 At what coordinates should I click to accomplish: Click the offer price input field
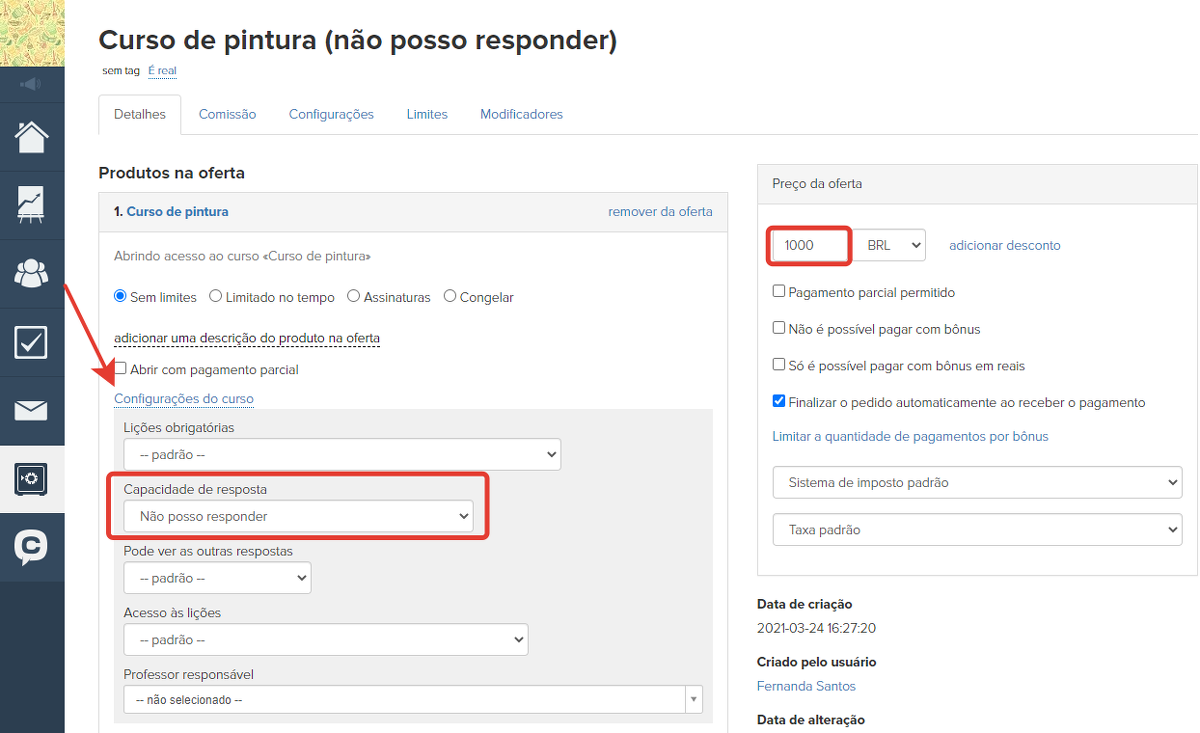click(809, 245)
